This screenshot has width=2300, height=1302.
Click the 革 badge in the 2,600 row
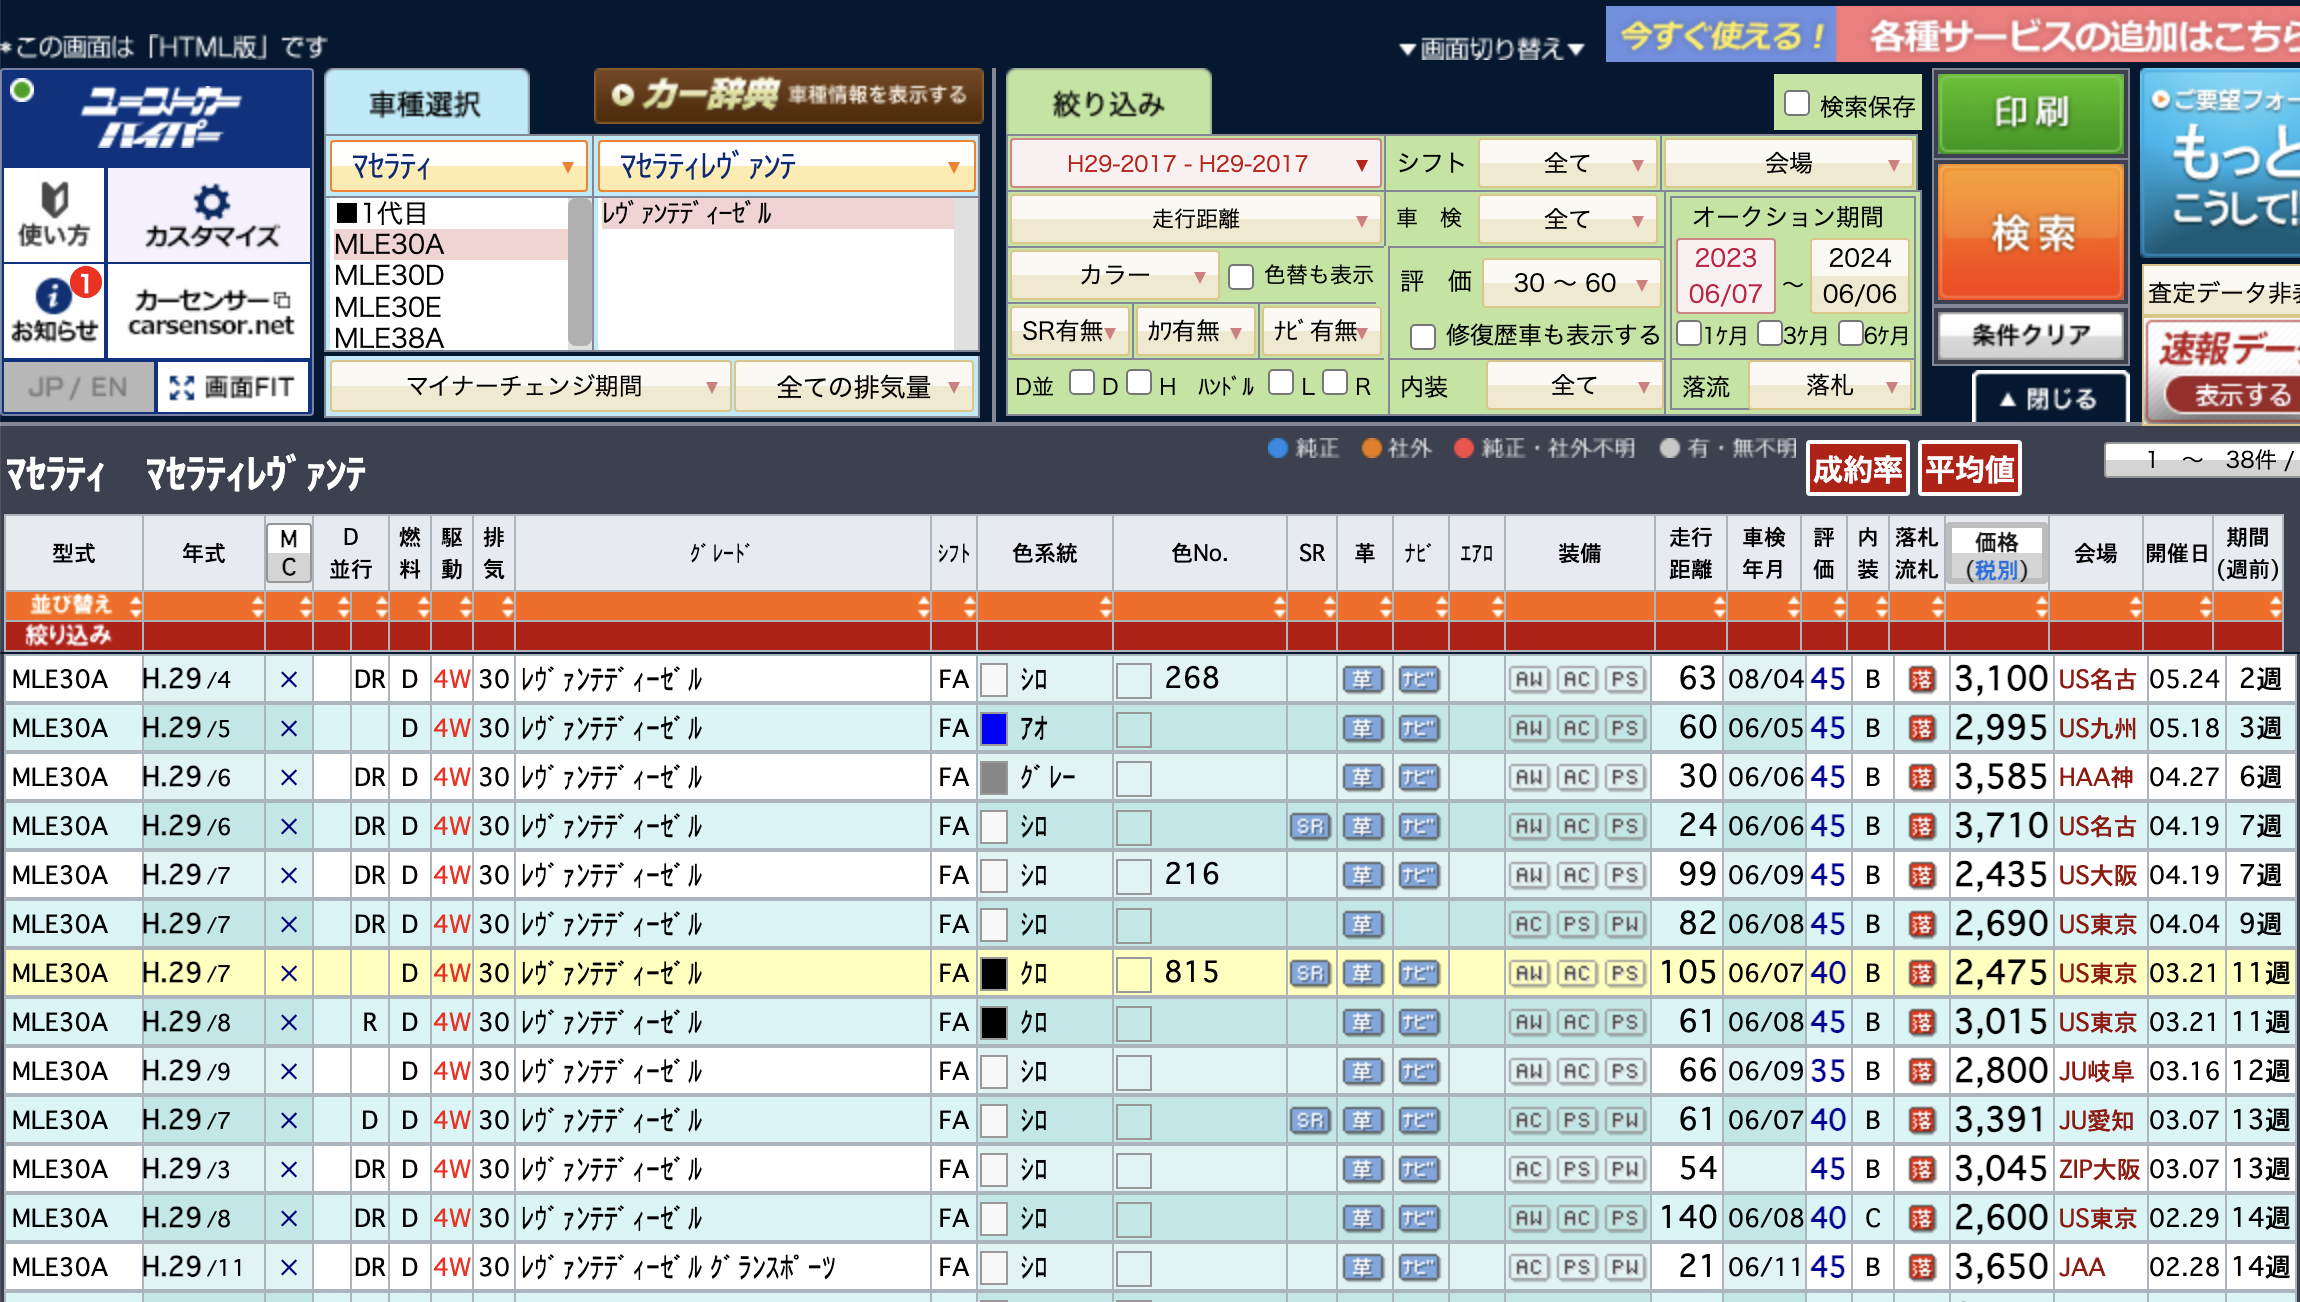tap(1363, 1219)
